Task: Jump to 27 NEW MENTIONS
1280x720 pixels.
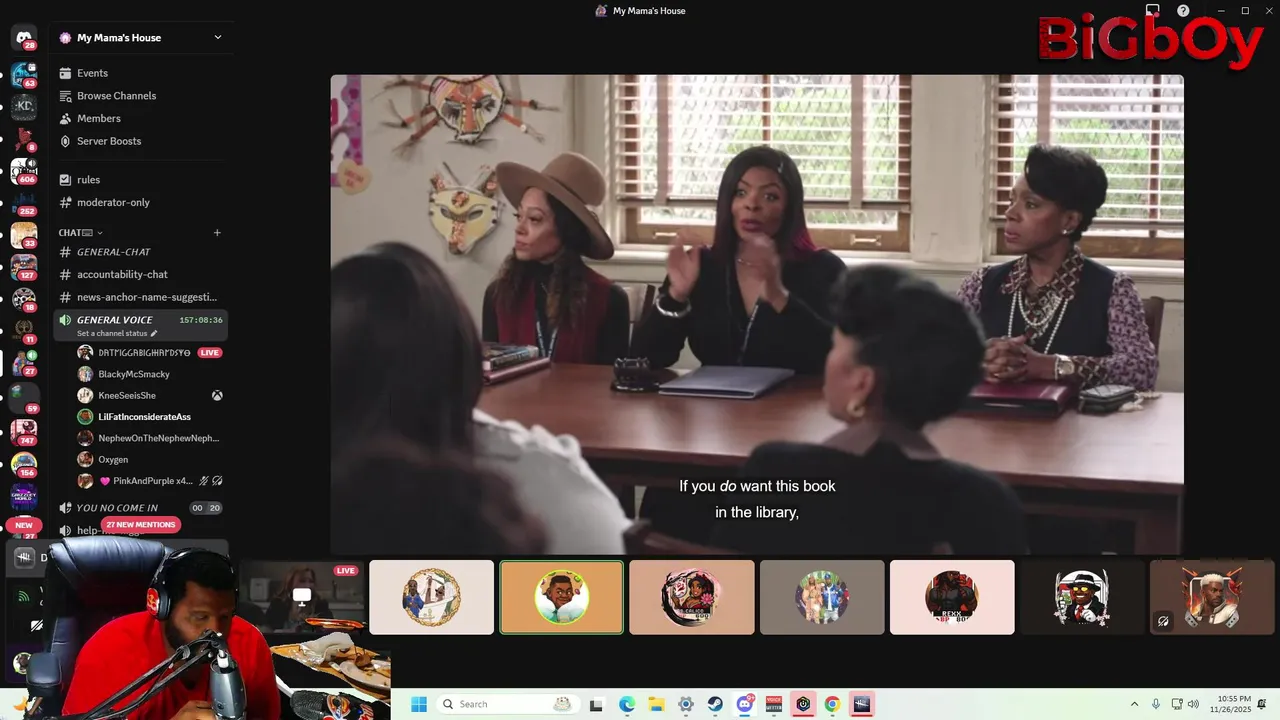Action: pyautogui.click(x=141, y=525)
